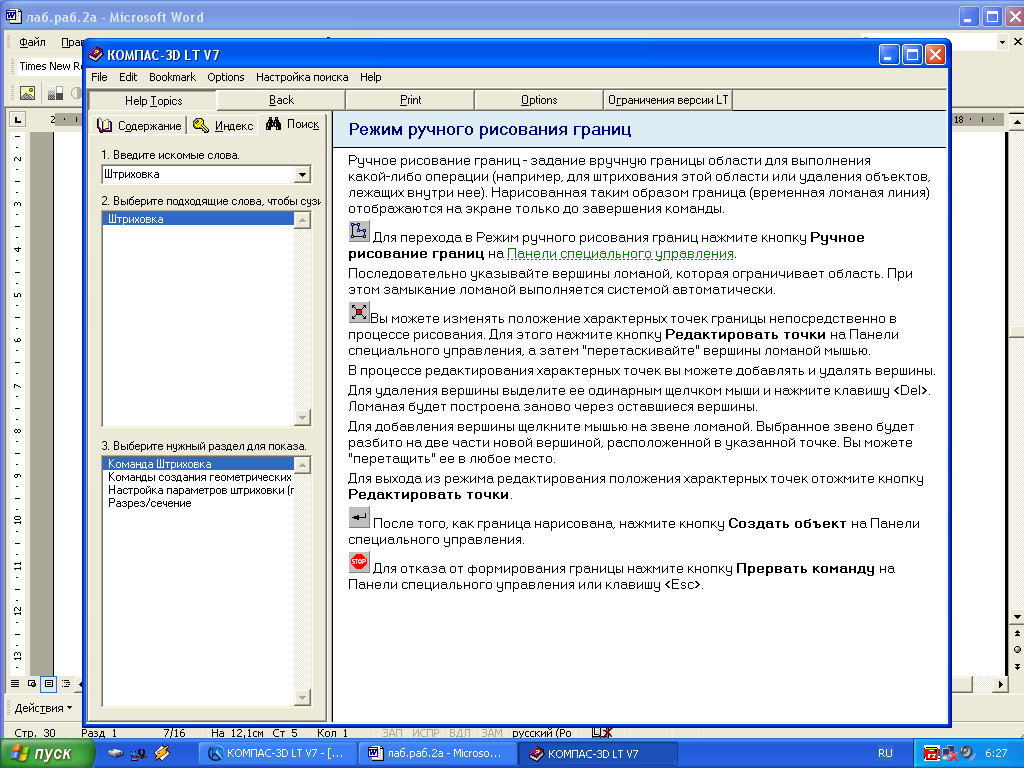Select the Поиск tab
This screenshot has height=768, width=1024.
[x=293, y=124]
